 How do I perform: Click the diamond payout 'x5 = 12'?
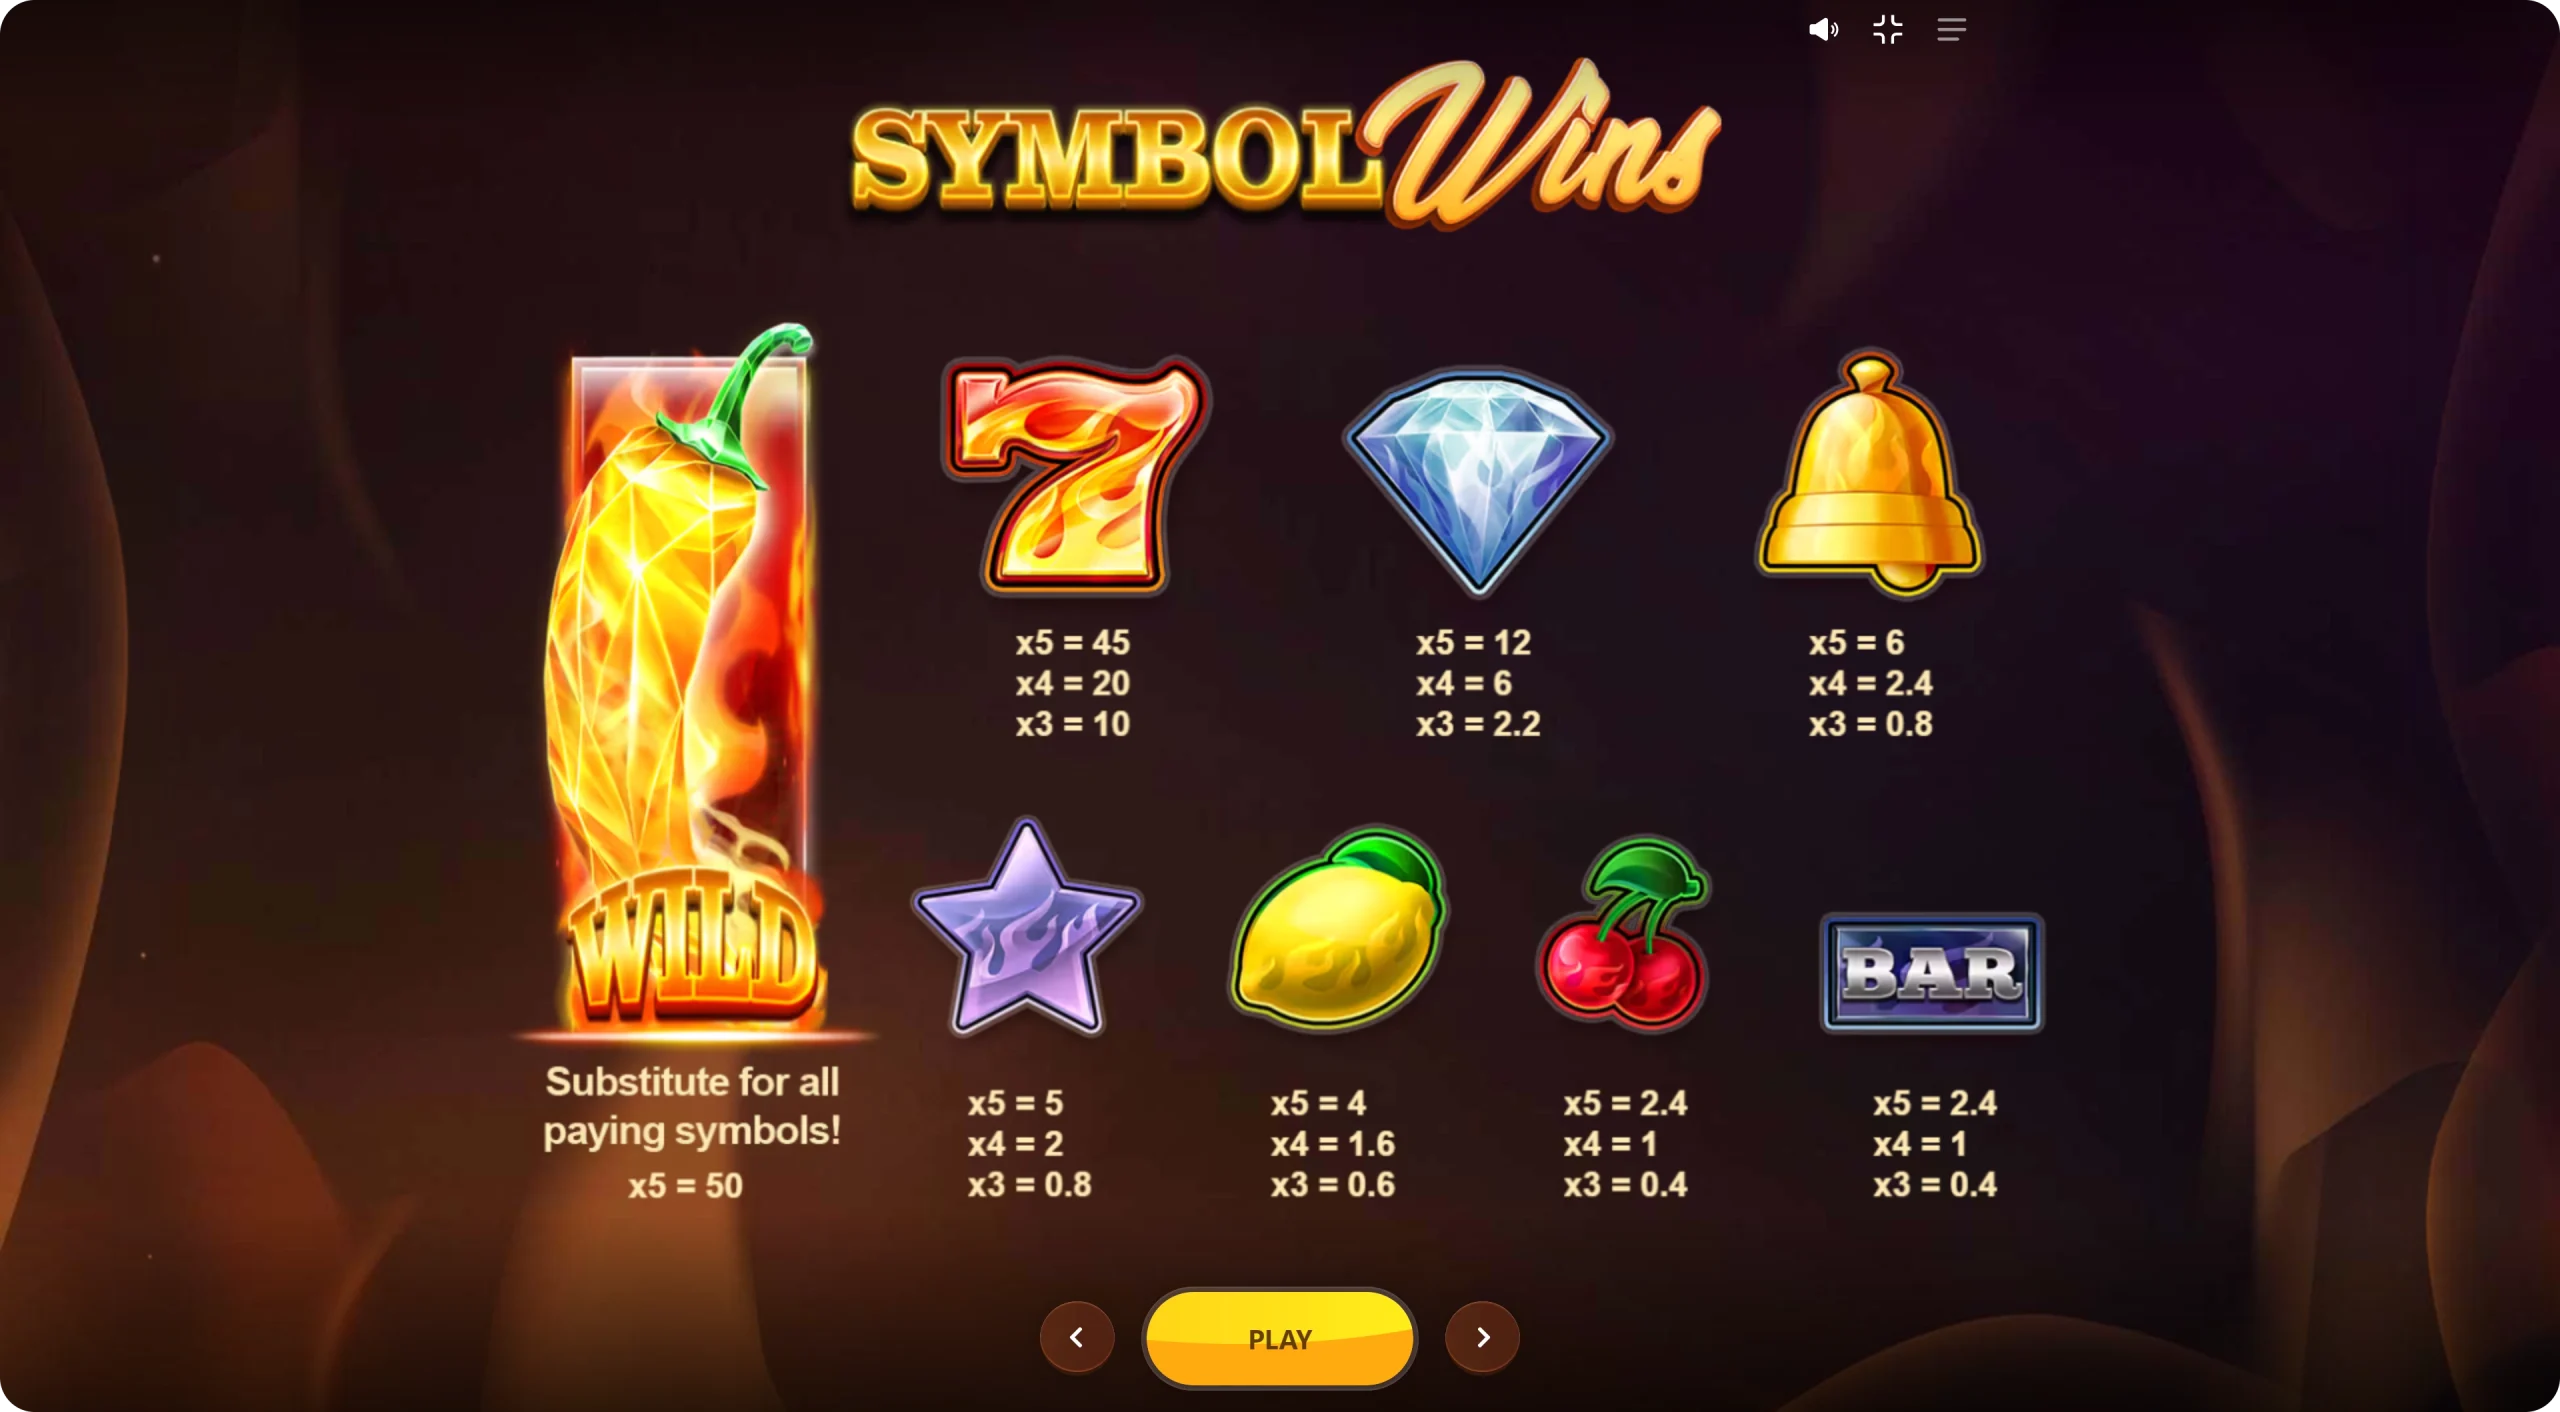tap(1474, 643)
